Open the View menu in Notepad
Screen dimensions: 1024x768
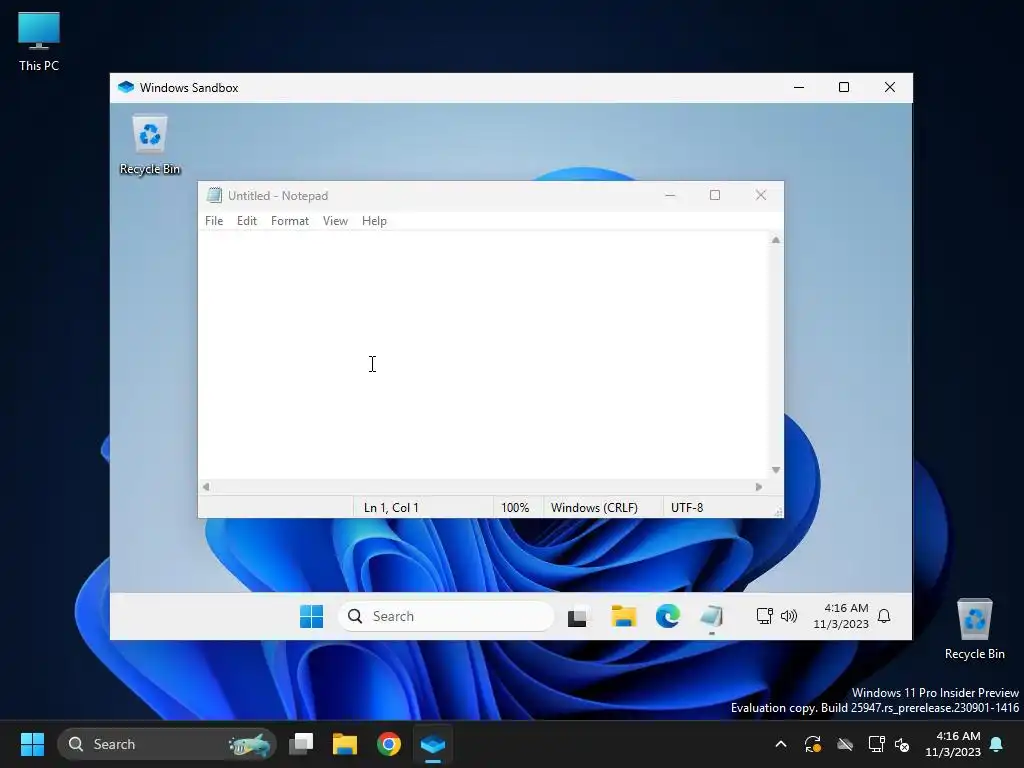pos(335,221)
